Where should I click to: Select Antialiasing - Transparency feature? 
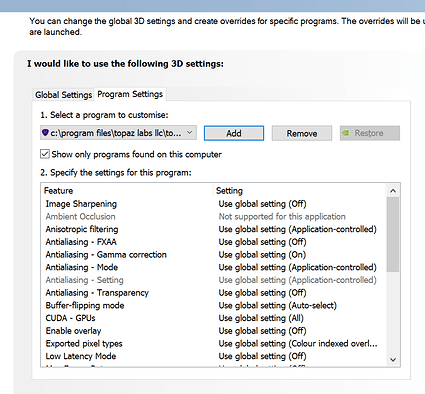[x=97, y=292]
